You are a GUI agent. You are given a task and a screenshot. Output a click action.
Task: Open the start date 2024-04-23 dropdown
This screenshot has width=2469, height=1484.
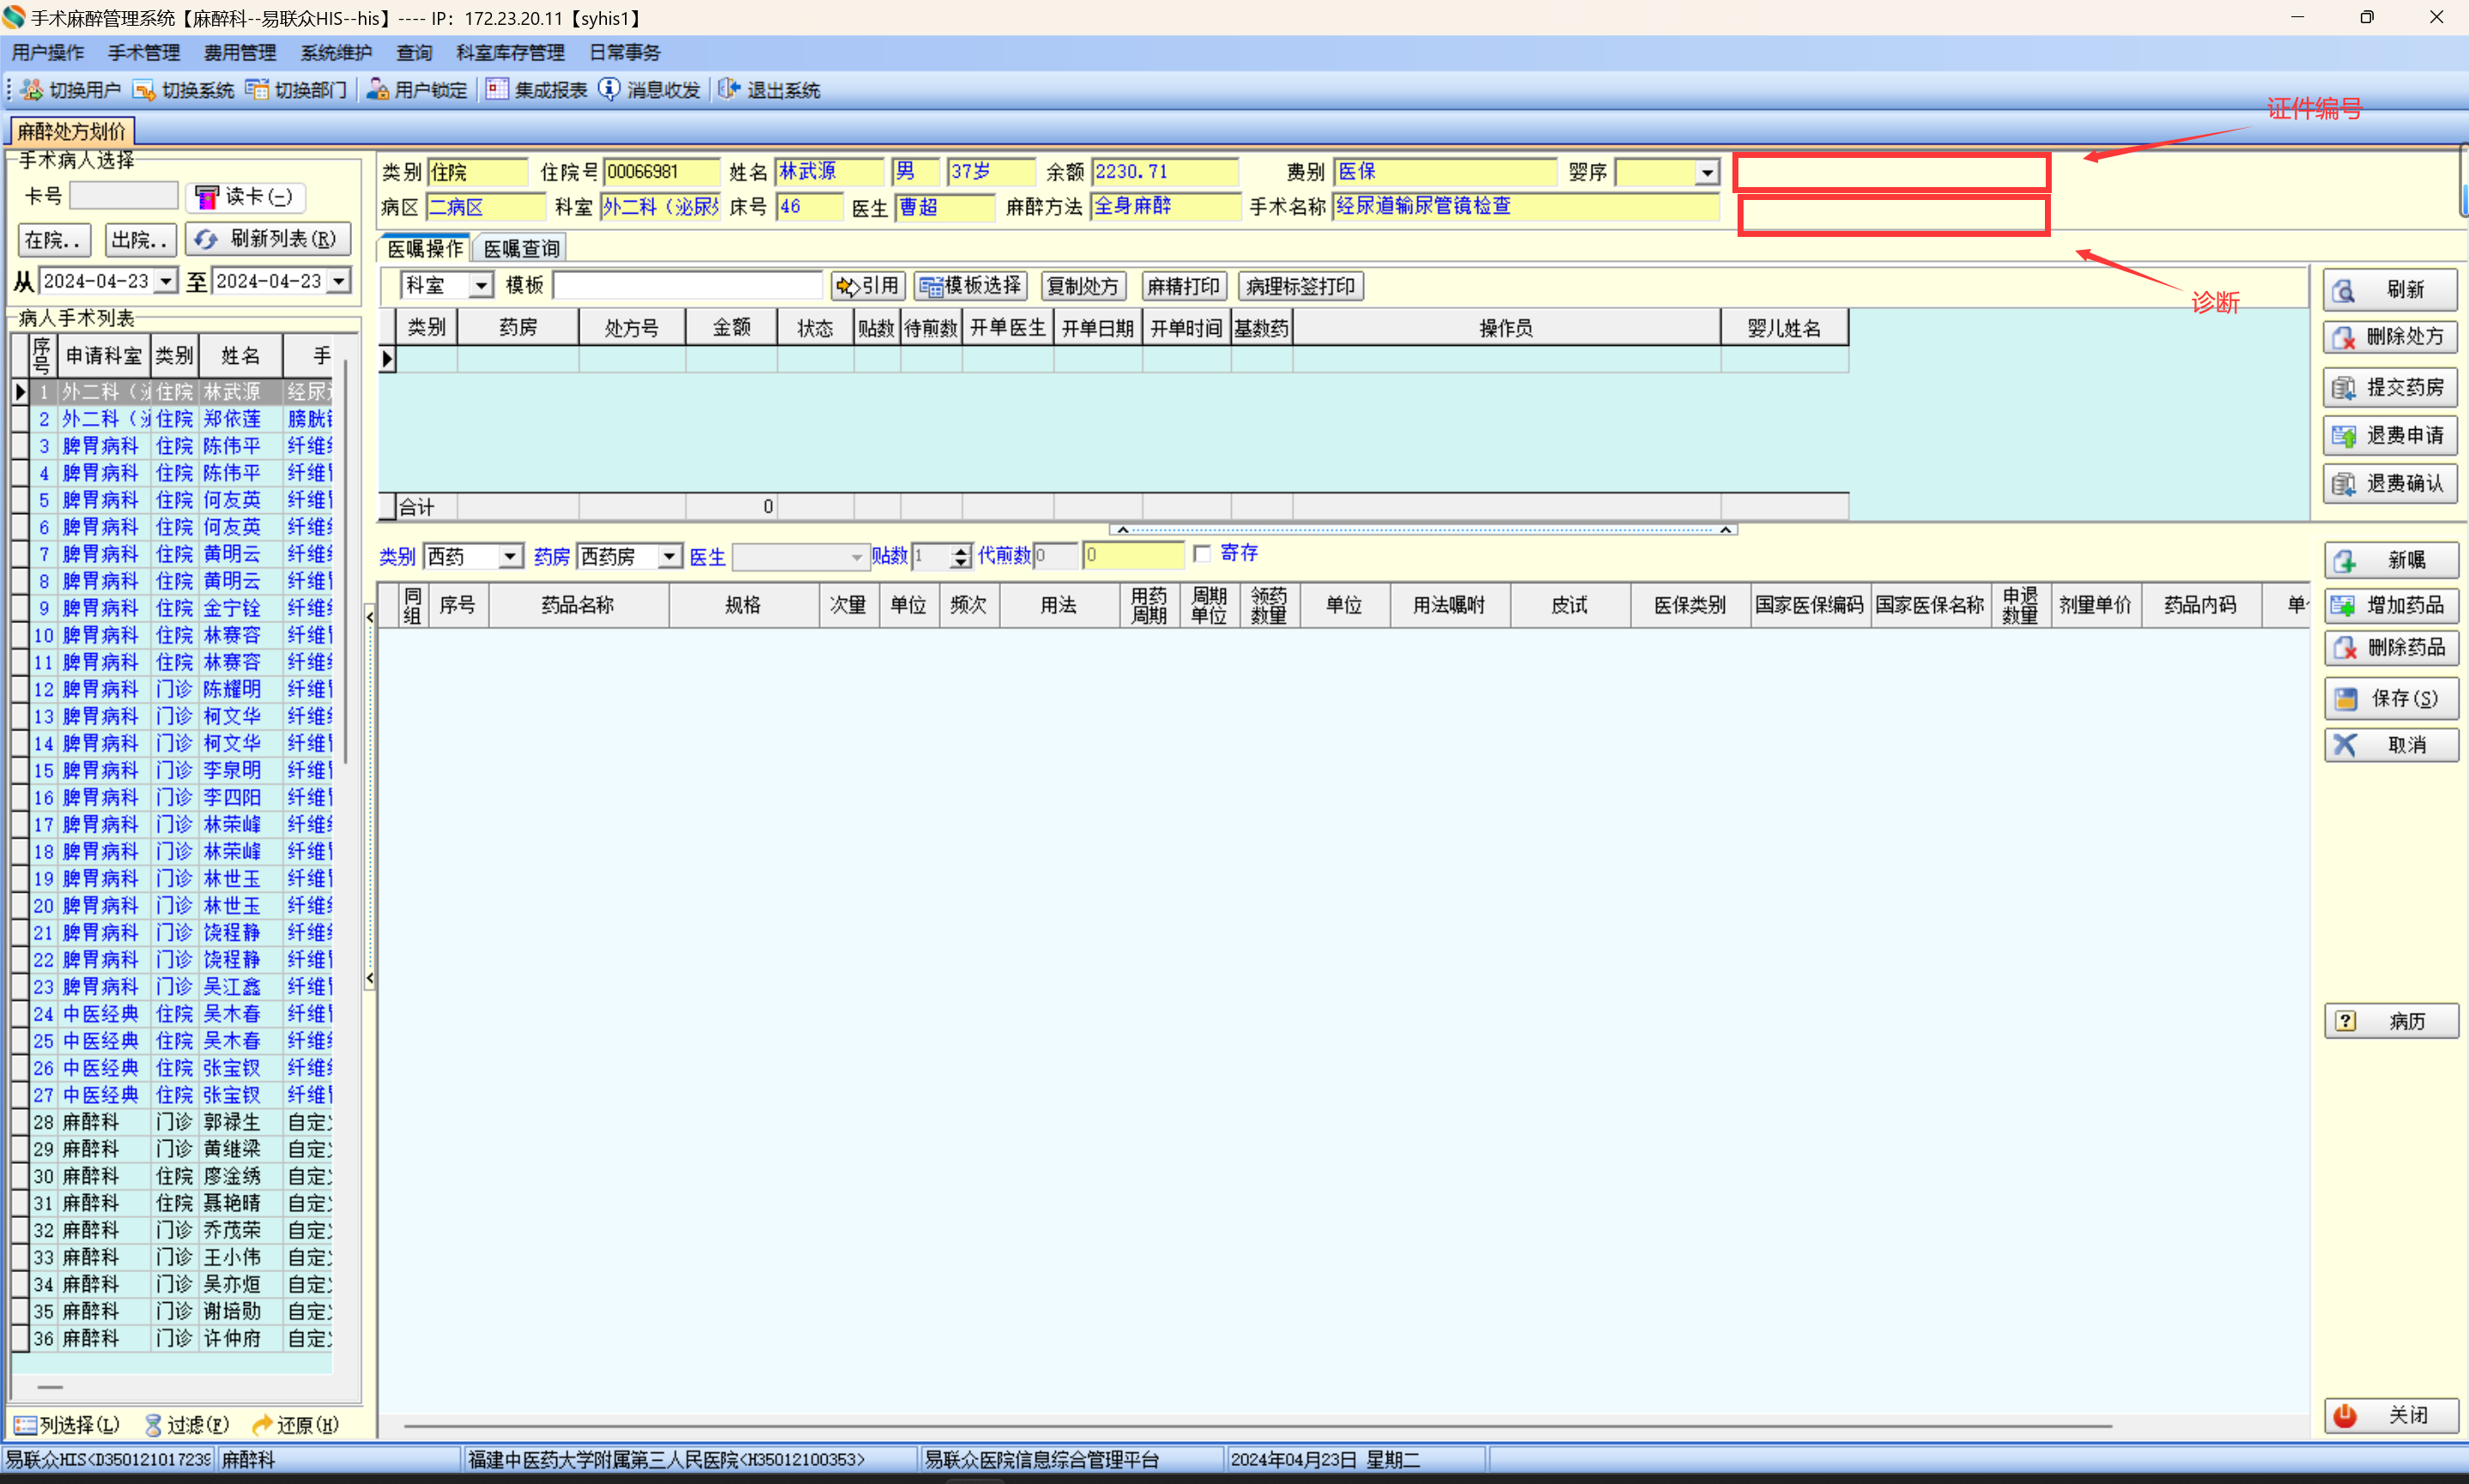tap(166, 282)
